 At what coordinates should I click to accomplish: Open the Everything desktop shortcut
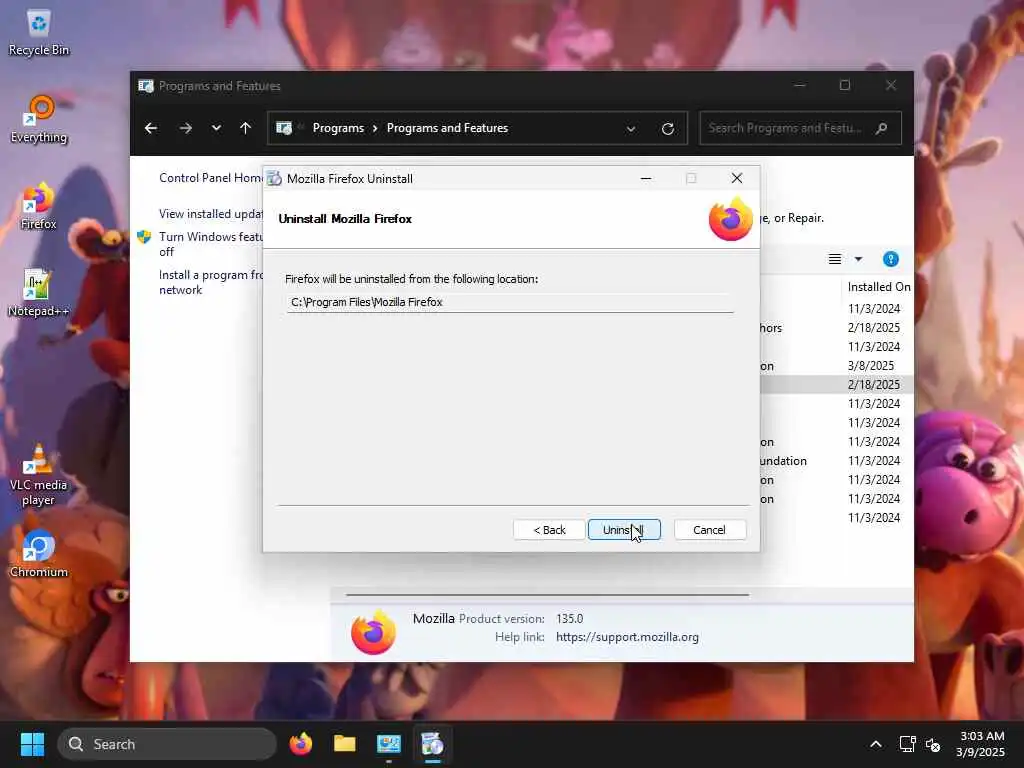(x=39, y=120)
